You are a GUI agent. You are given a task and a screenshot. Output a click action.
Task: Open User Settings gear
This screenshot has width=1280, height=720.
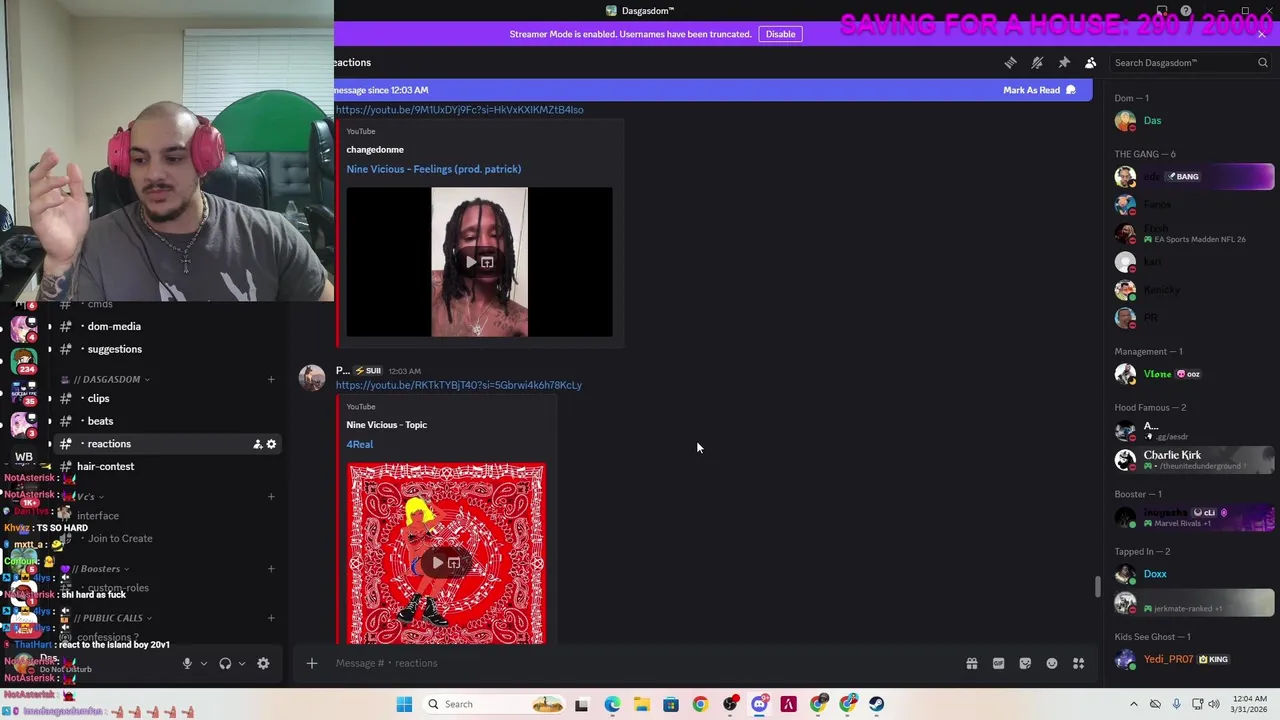click(263, 663)
